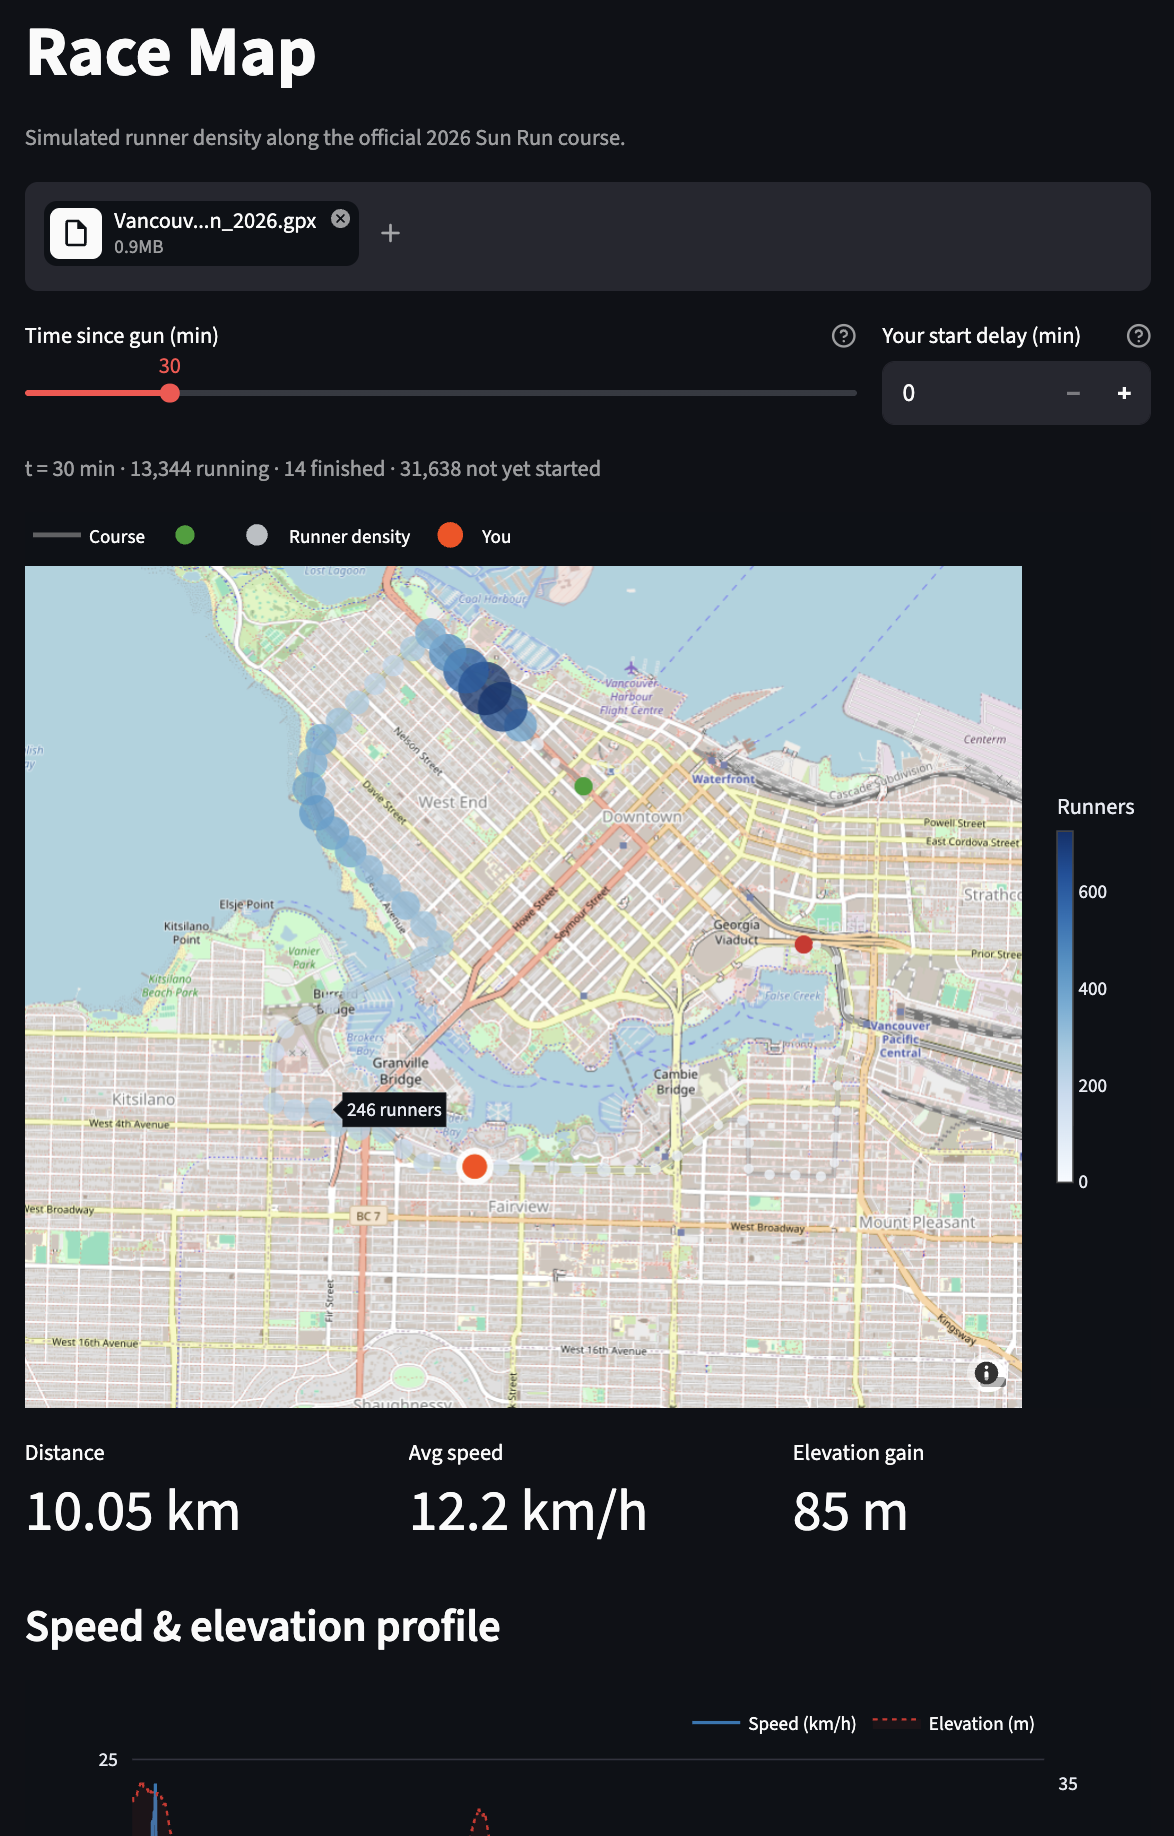Open help tooltip for Time since gun
This screenshot has width=1174, height=1836.
coord(843,336)
